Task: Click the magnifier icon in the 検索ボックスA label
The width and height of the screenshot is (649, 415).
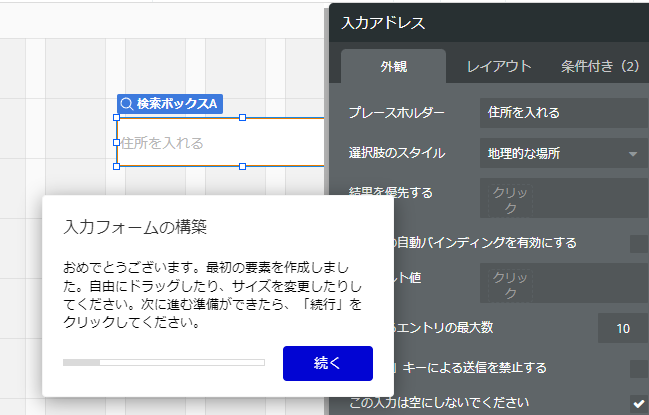Action: point(127,104)
